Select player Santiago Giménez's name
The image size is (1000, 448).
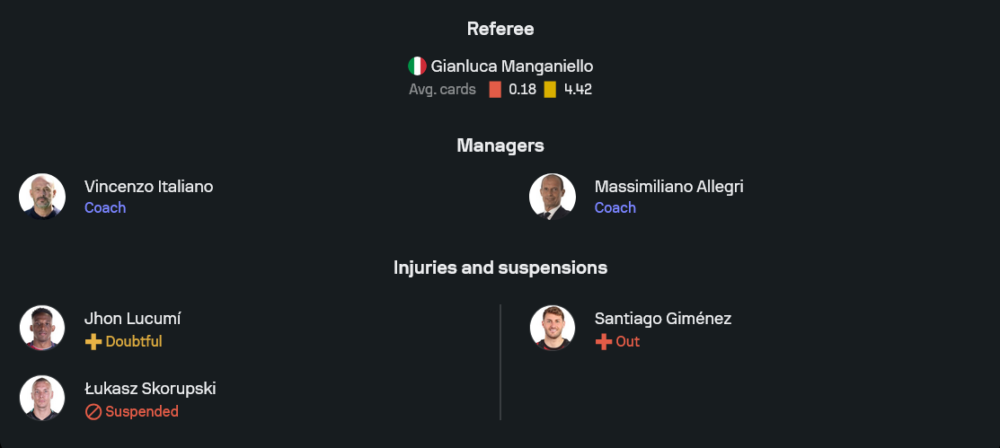662,318
